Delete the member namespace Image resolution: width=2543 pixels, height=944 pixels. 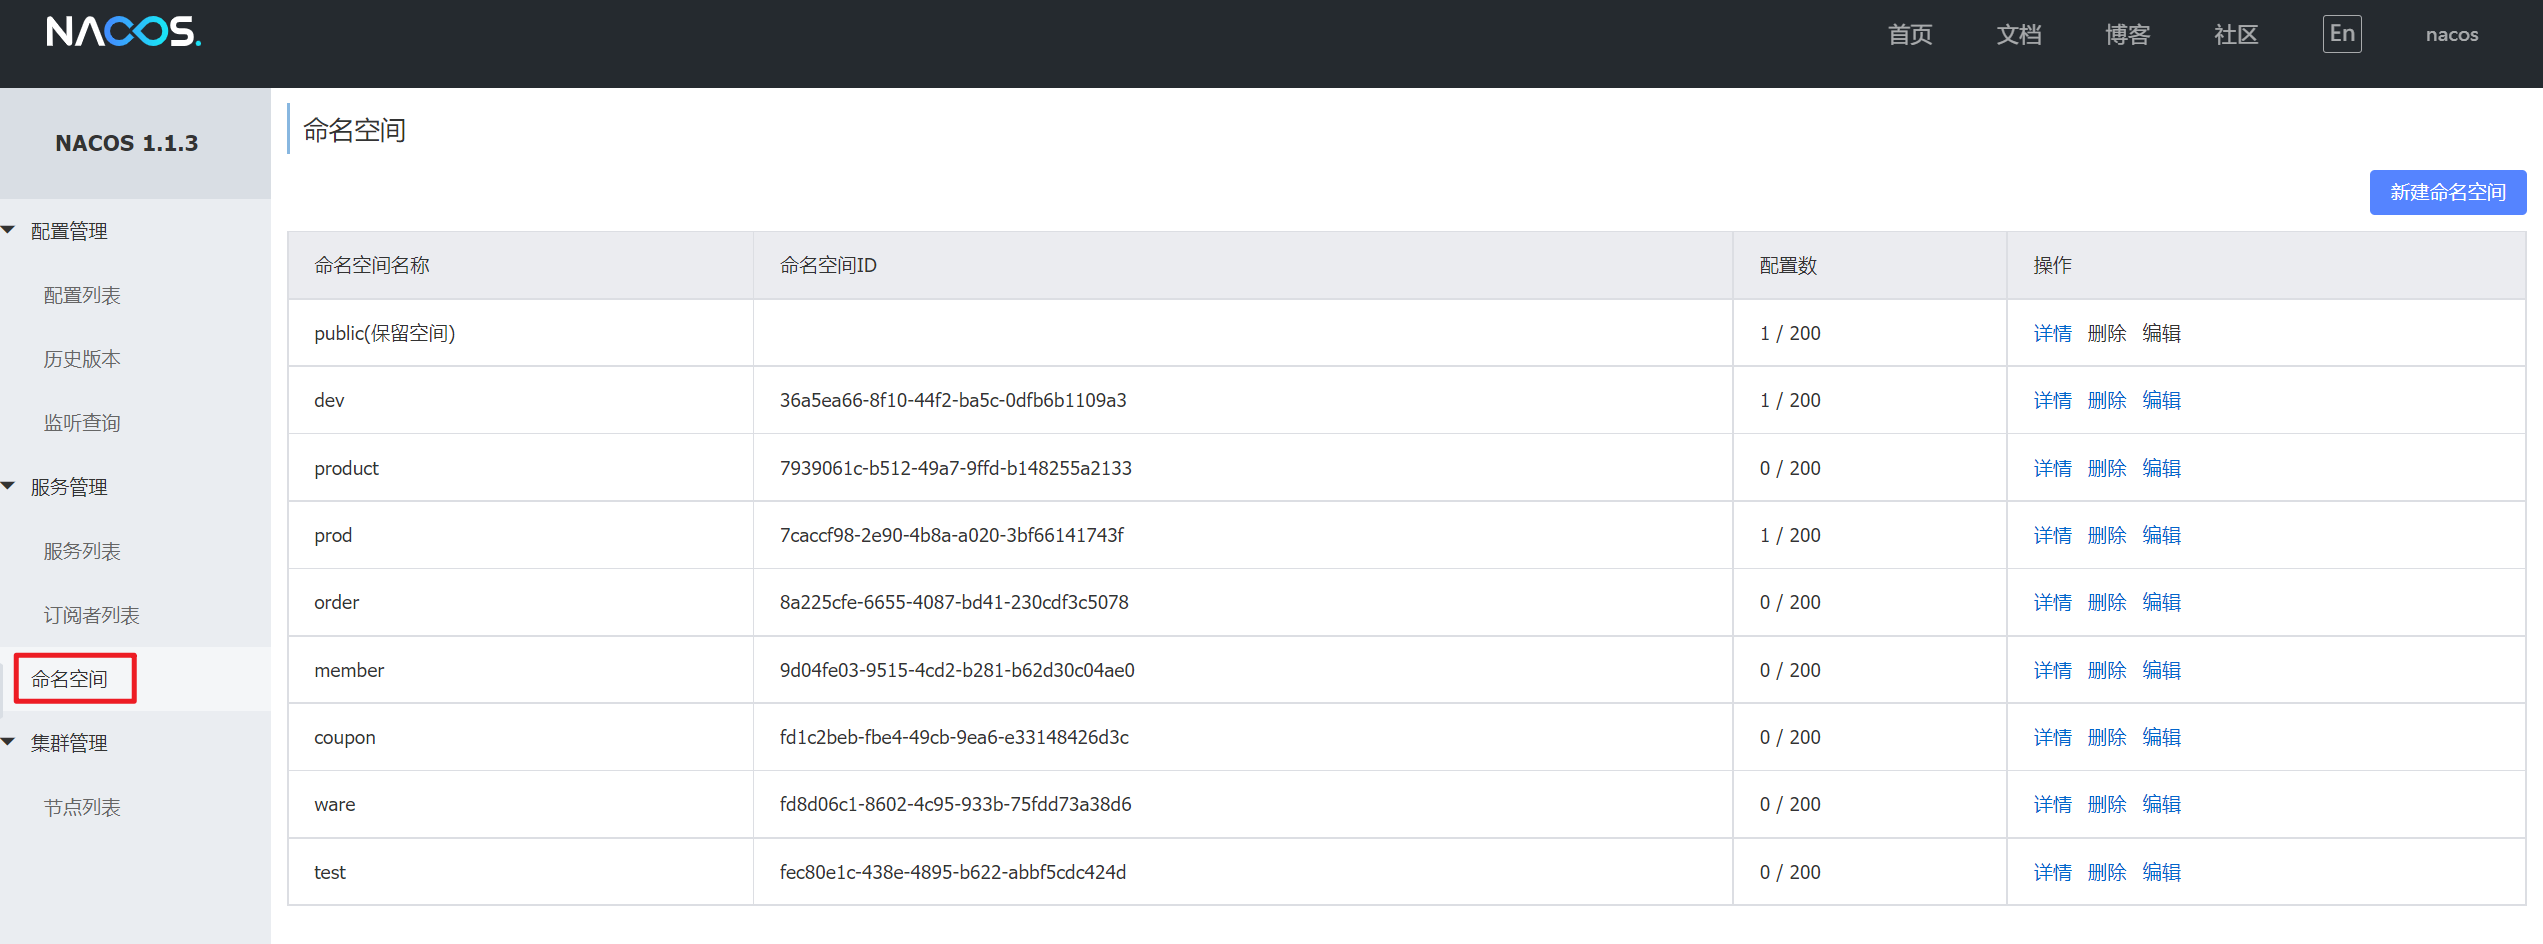tap(2107, 670)
